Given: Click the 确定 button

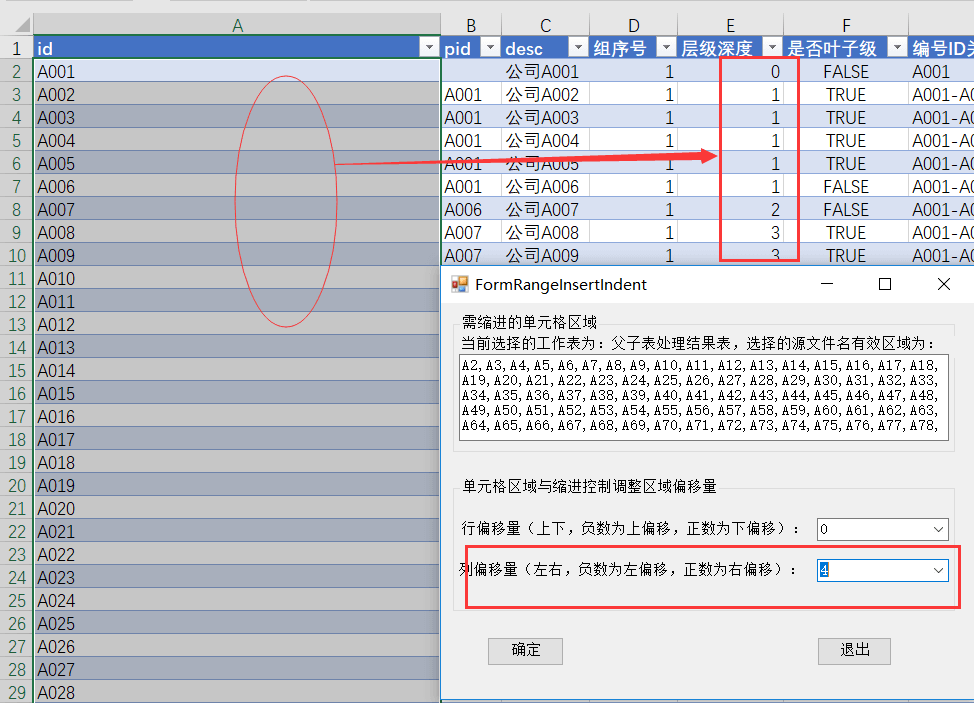Looking at the screenshot, I should pos(526,651).
